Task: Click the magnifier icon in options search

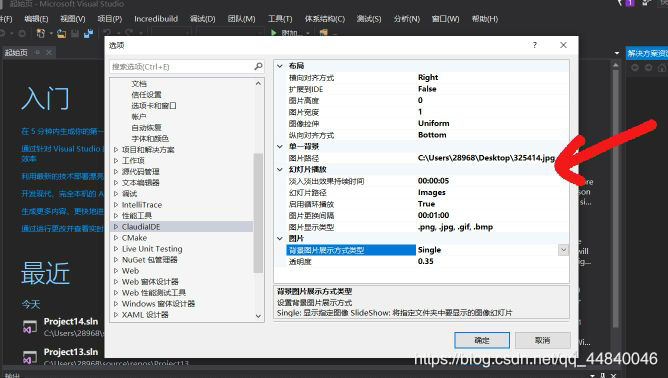Action: click(x=258, y=66)
